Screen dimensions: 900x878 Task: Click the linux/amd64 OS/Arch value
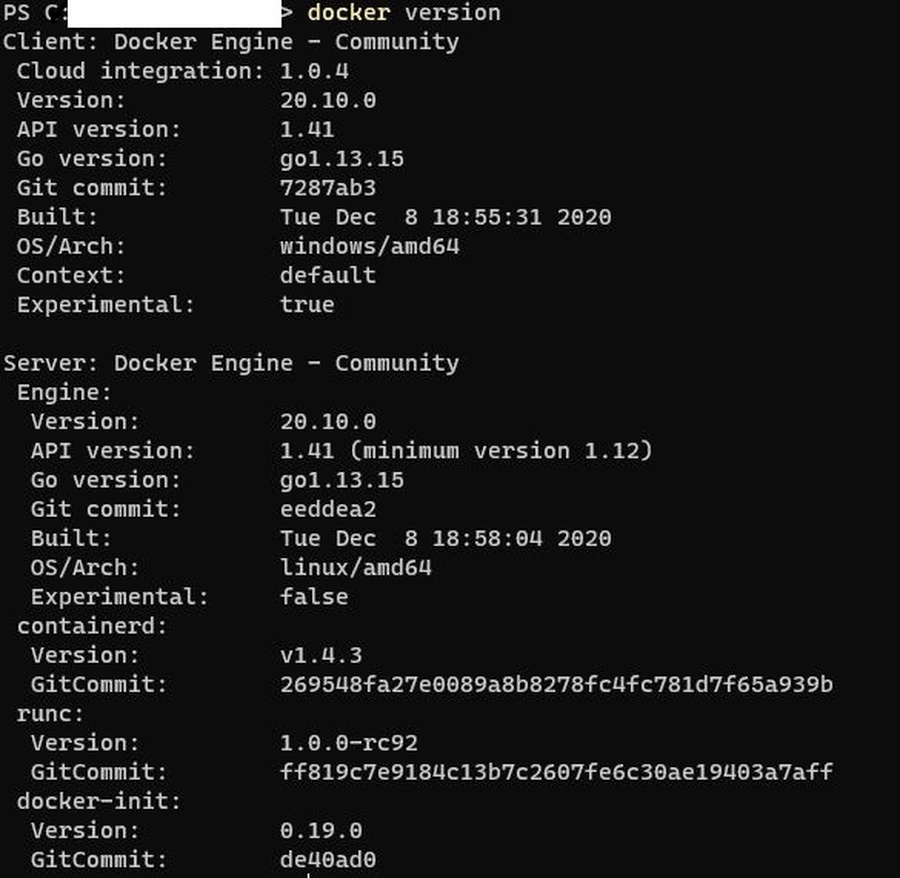coord(356,568)
